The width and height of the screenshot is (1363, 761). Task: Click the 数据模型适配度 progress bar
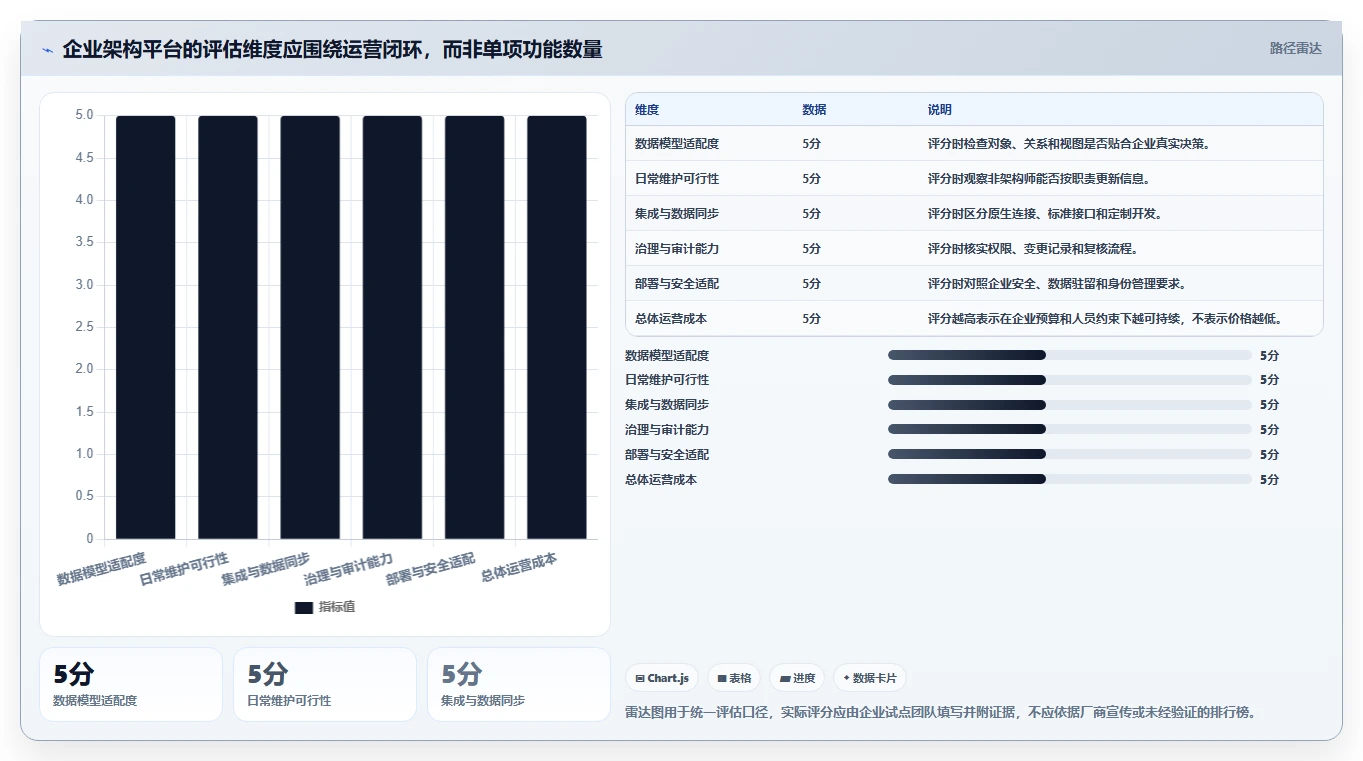pyautogui.click(x=1070, y=355)
